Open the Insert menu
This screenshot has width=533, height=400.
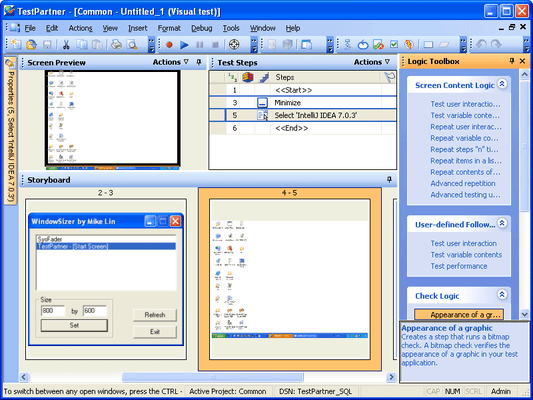click(137, 28)
